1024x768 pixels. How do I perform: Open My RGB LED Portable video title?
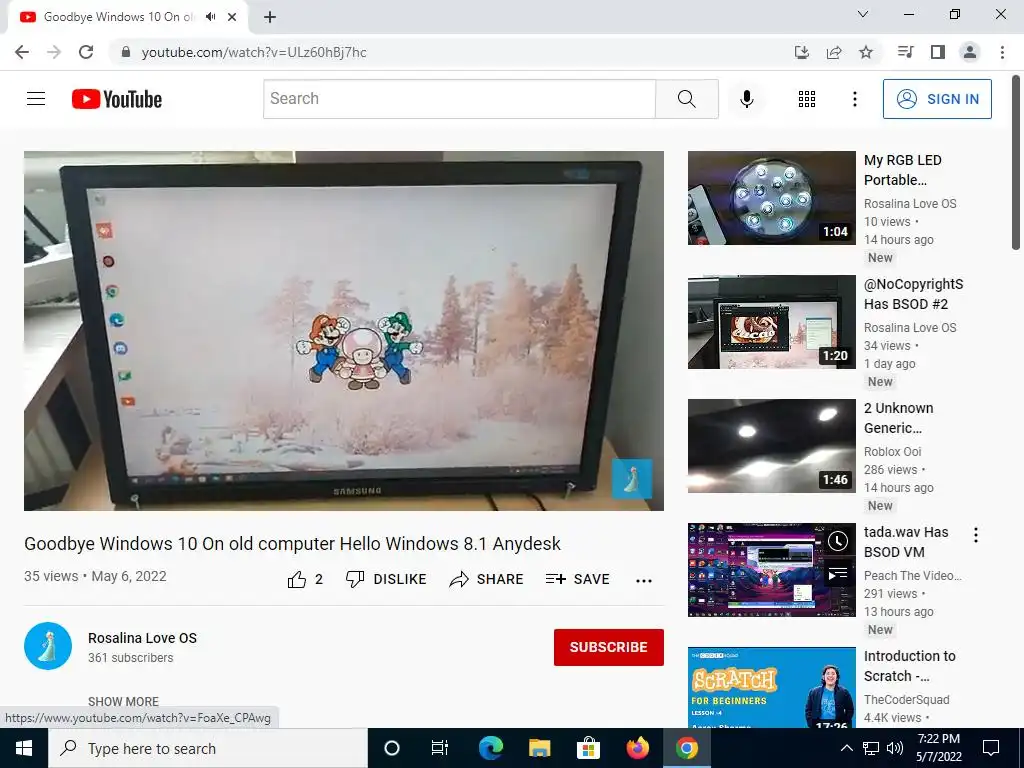[903, 170]
